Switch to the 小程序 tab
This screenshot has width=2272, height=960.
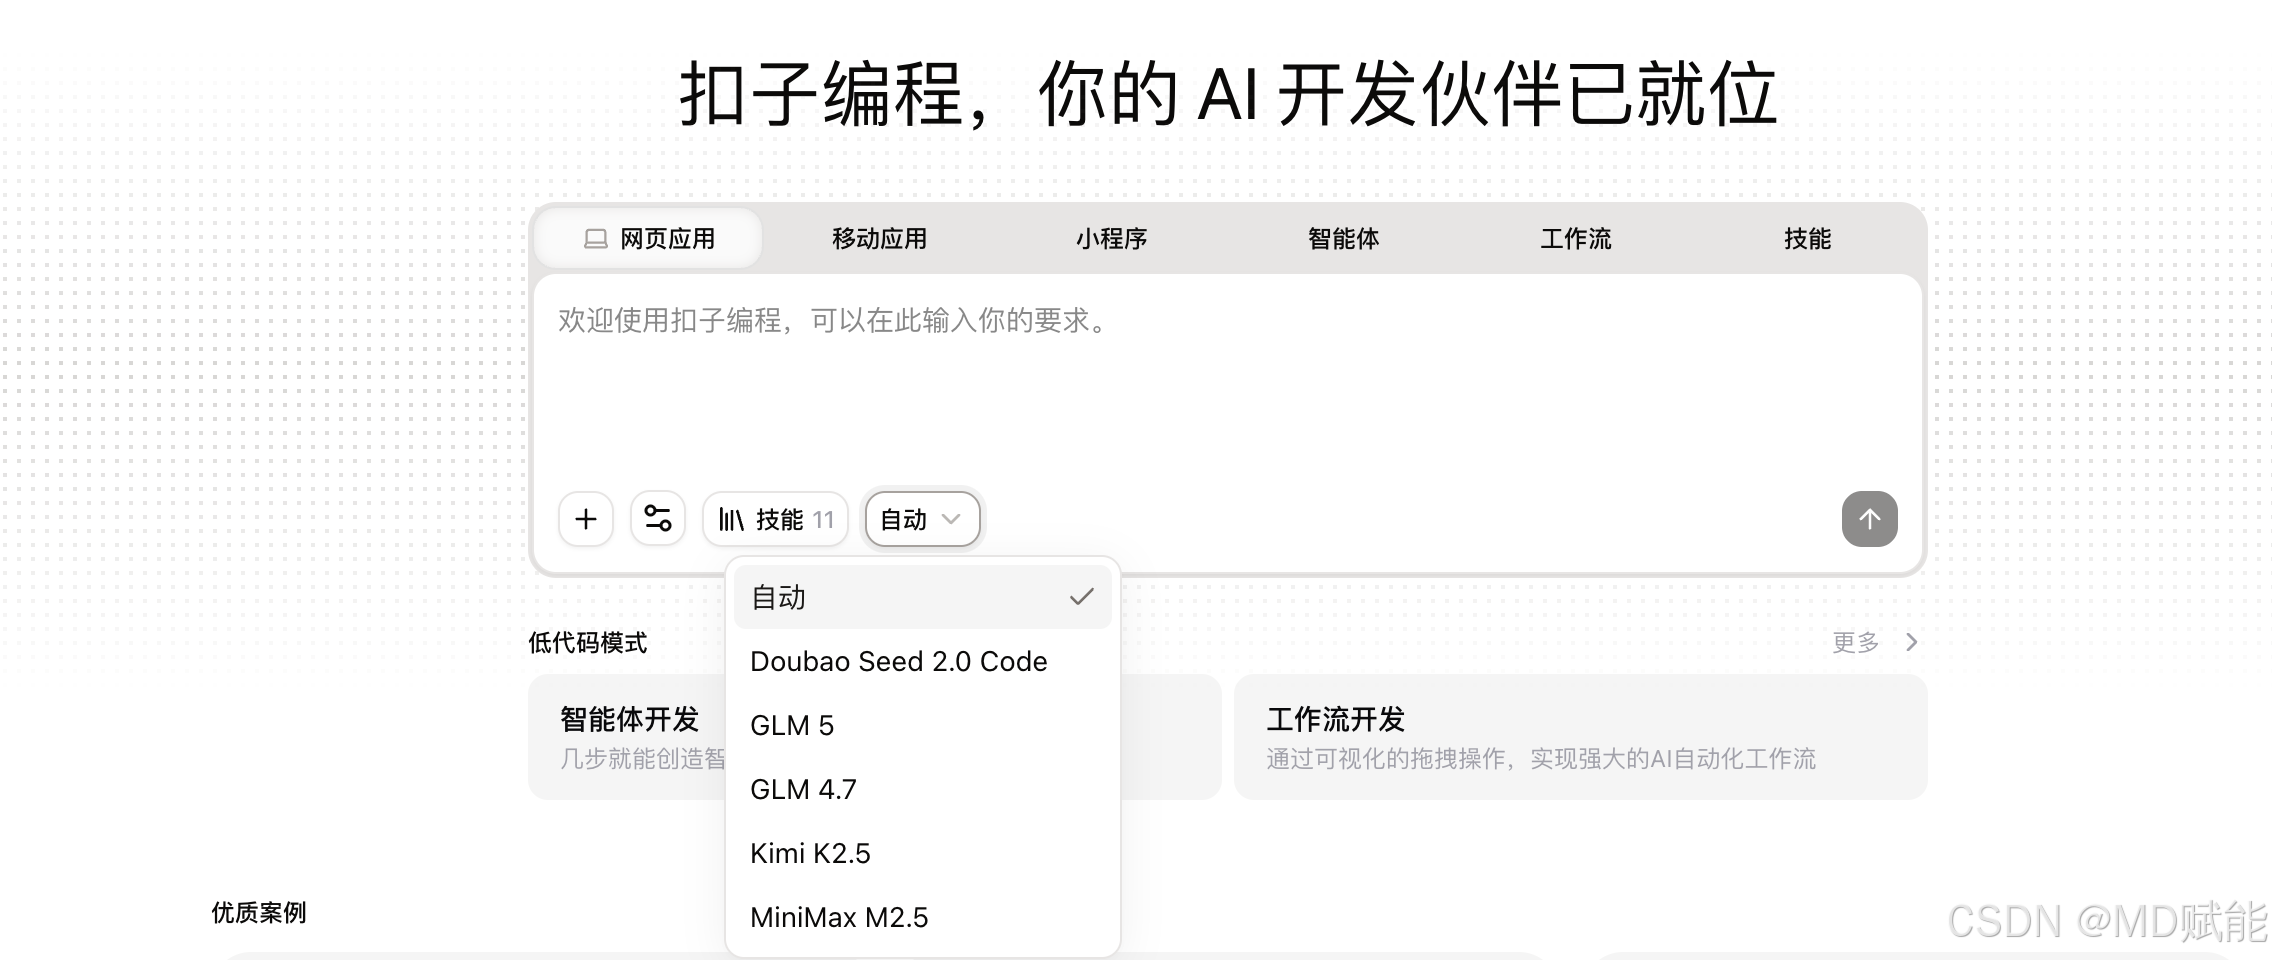click(x=1112, y=238)
